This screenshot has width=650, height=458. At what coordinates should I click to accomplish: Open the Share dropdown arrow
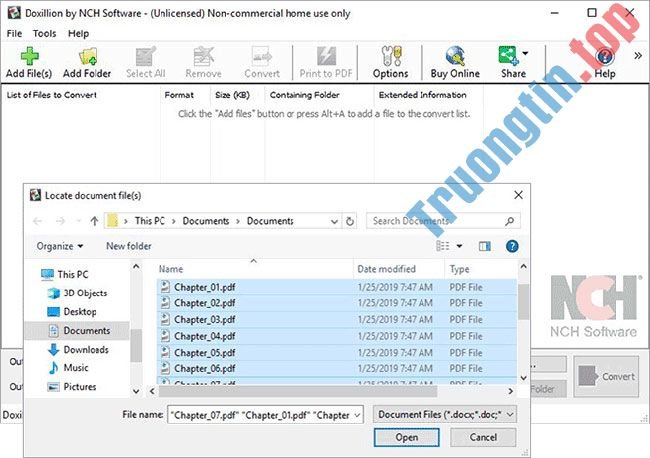[x=525, y=53]
